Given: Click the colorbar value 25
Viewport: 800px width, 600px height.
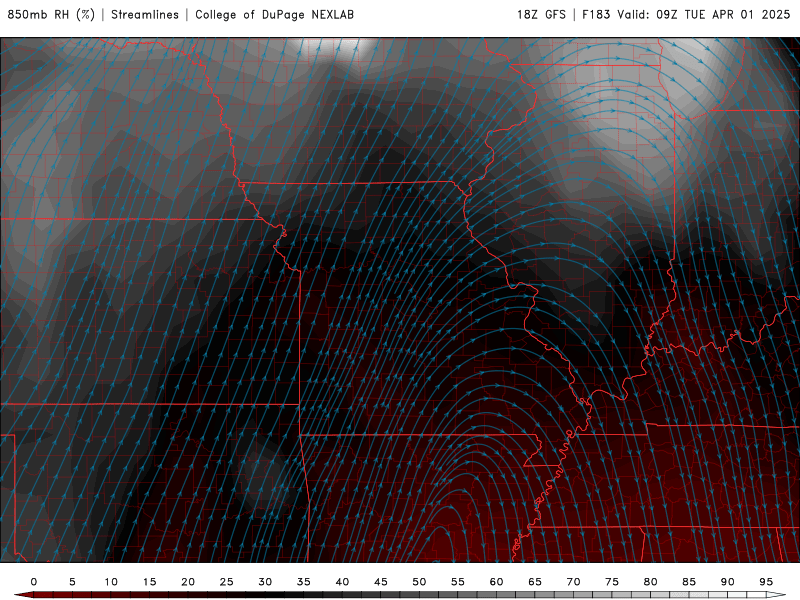Looking at the screenshot, I should [227, 582].
